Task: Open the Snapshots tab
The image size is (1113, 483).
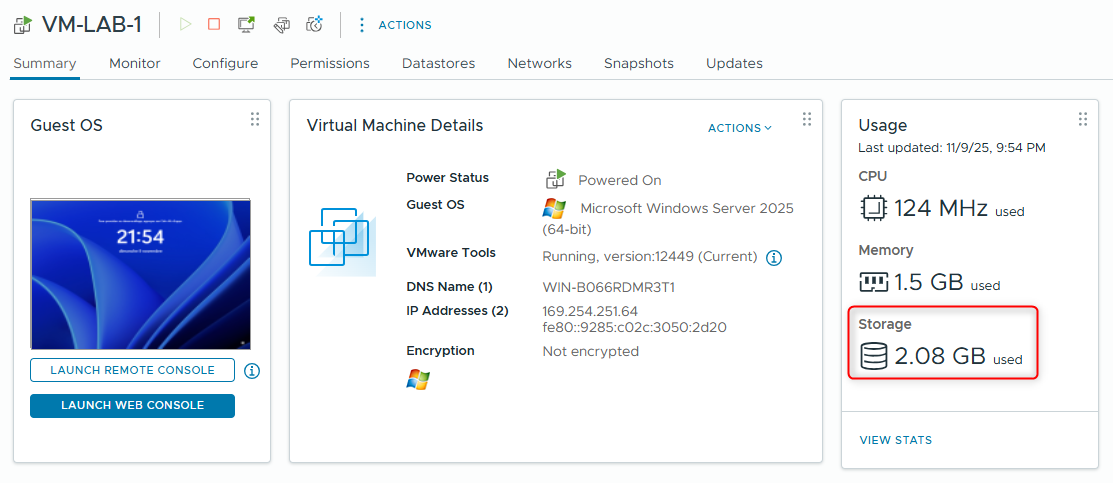Action: click(639, 63)
